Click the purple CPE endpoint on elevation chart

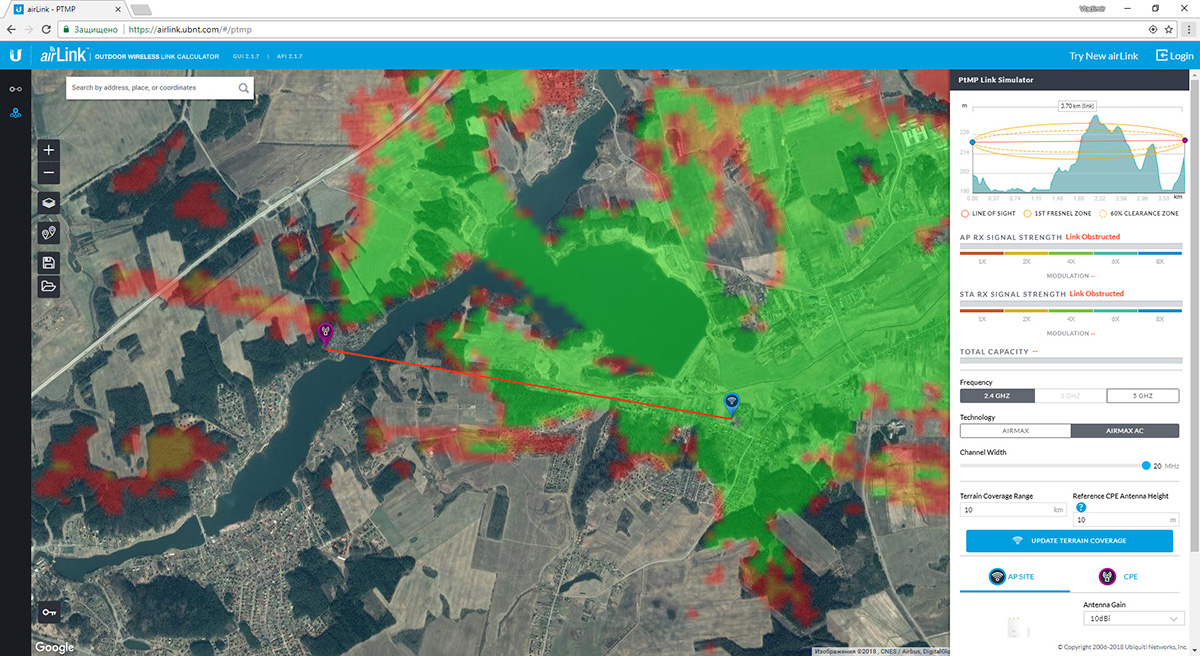(1185, 141)
